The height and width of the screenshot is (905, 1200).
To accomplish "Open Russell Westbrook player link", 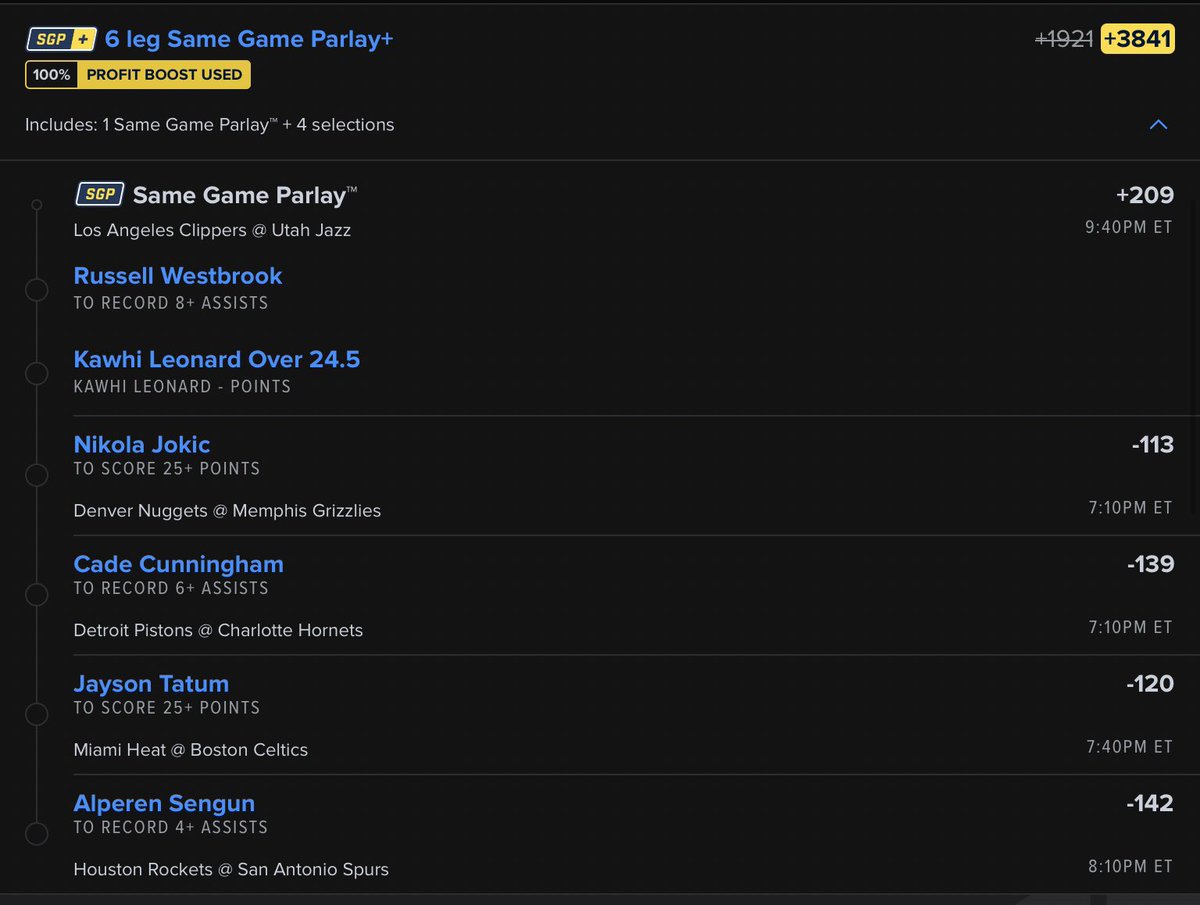I will [178, 276].
